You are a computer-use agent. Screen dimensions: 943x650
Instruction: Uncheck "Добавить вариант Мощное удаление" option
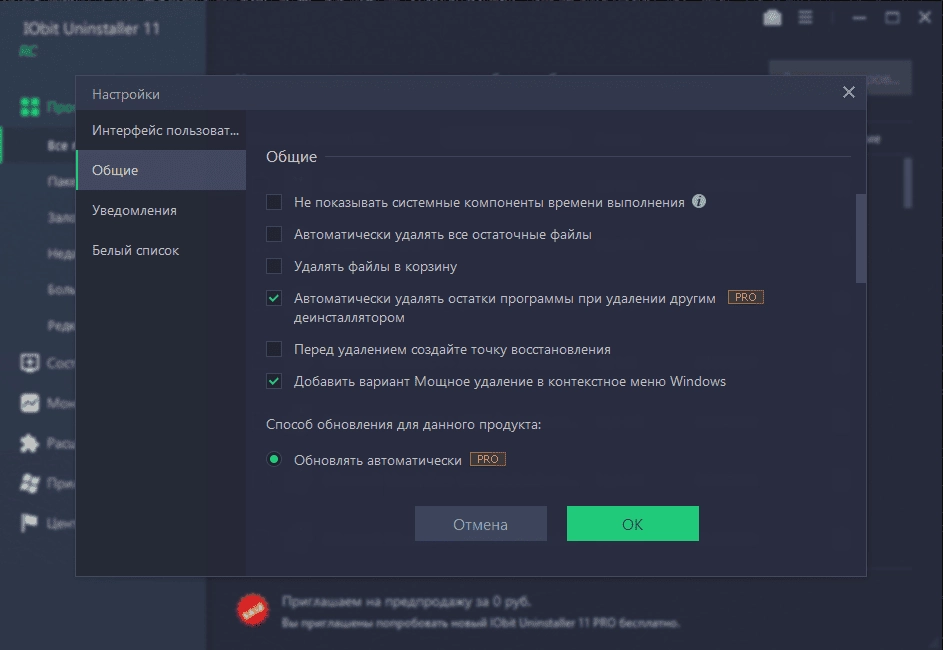click(274, 381)
